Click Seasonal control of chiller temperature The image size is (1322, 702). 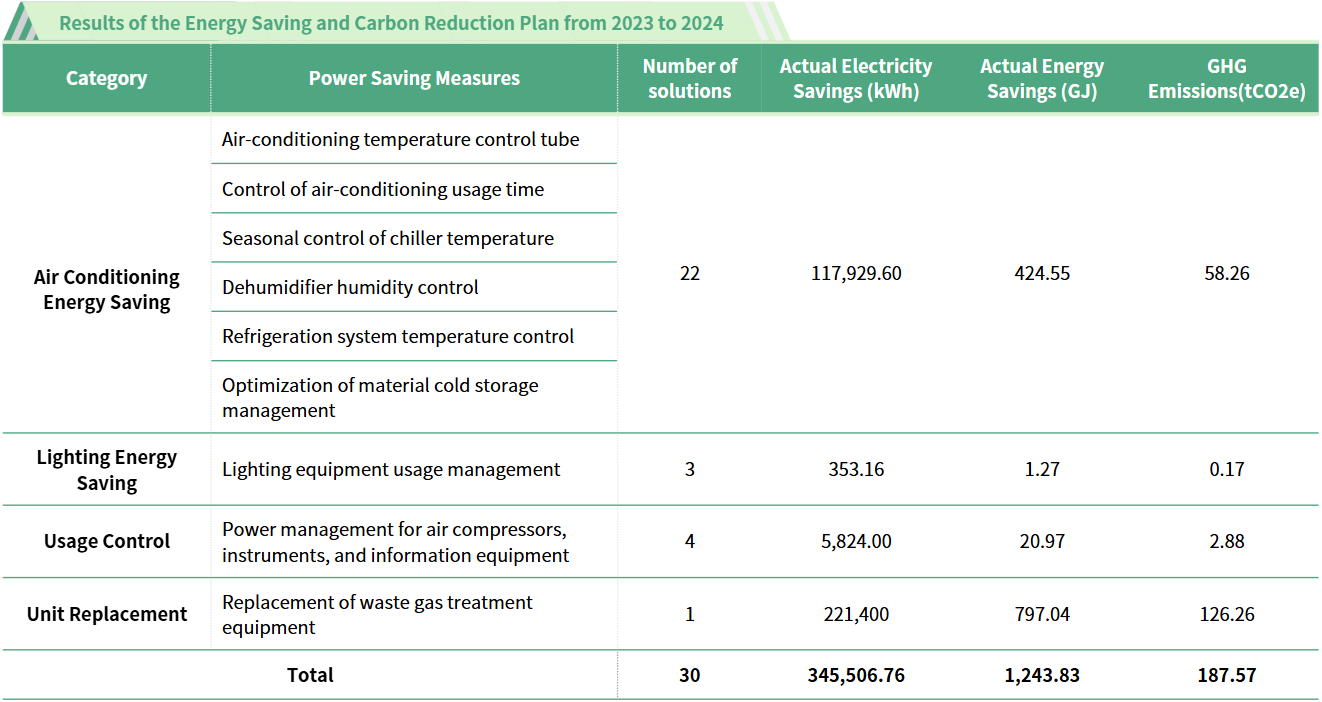pos(387,238)
